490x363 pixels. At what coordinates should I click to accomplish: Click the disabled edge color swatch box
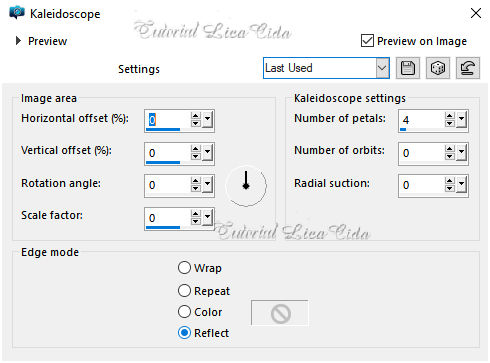(280, 313)
